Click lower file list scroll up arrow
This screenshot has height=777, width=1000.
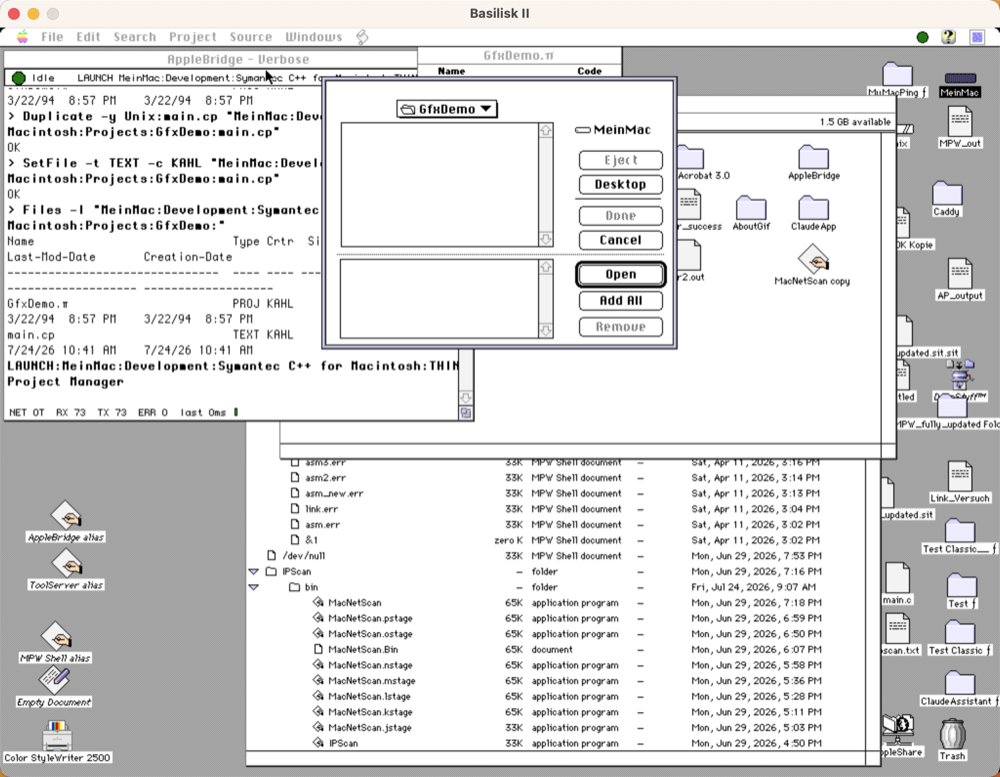click(x=546, y=267)
